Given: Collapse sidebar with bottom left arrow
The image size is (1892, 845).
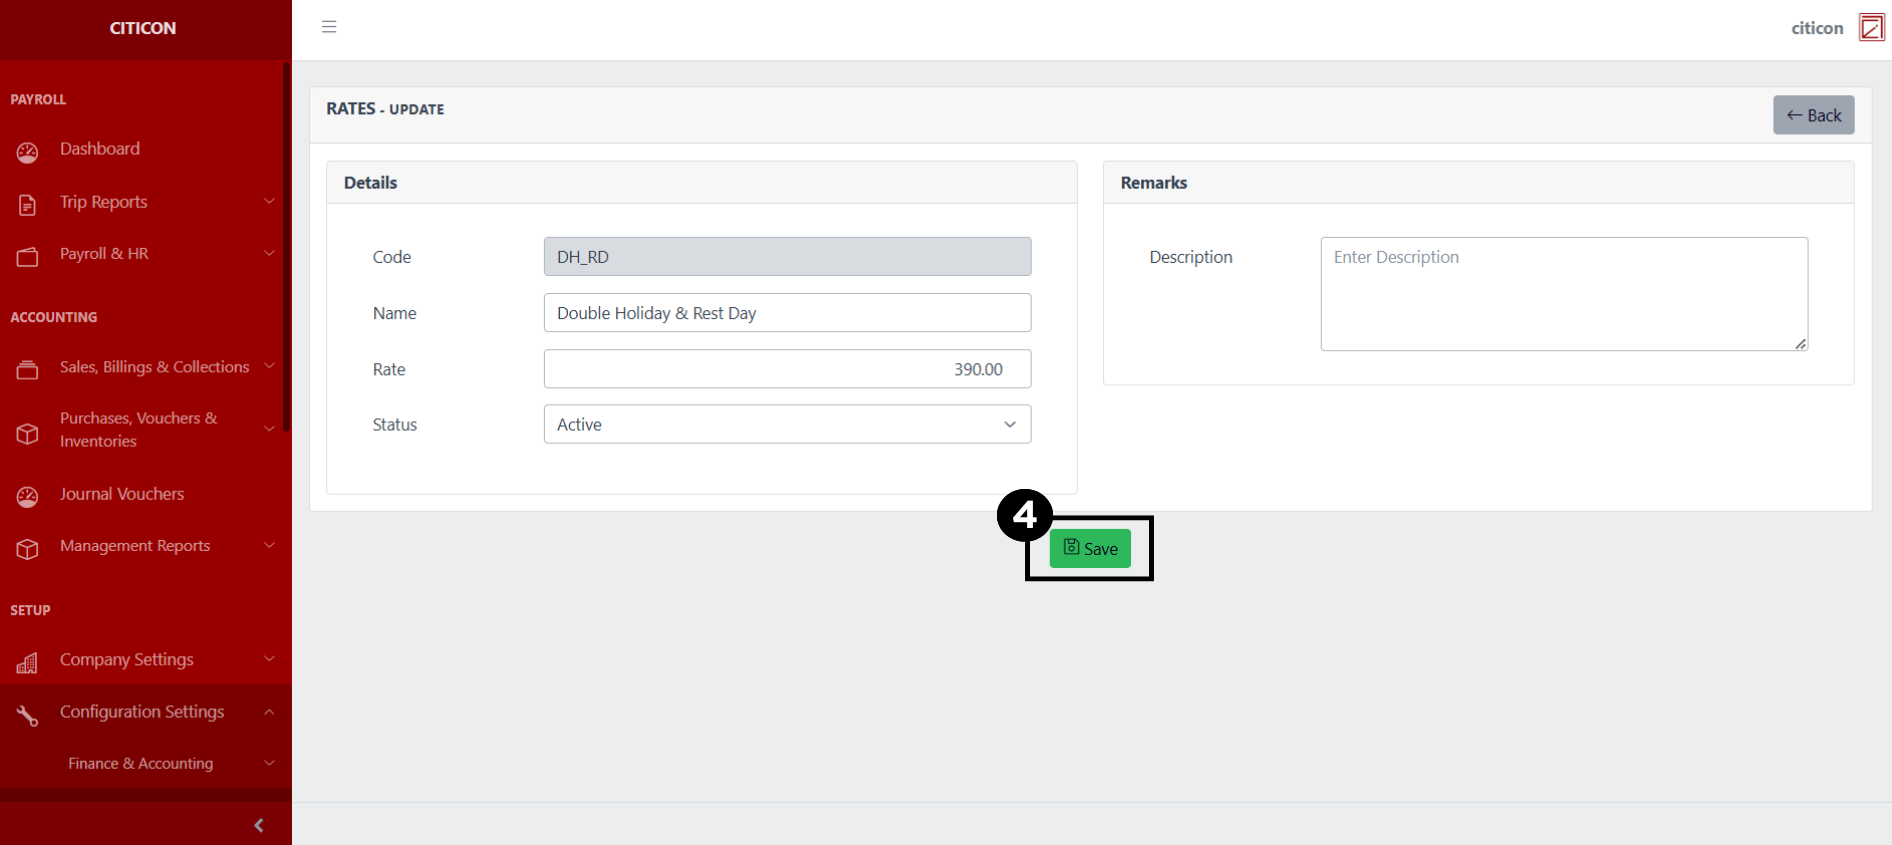Looking at the screenshot, I should (x=259, y=825).
